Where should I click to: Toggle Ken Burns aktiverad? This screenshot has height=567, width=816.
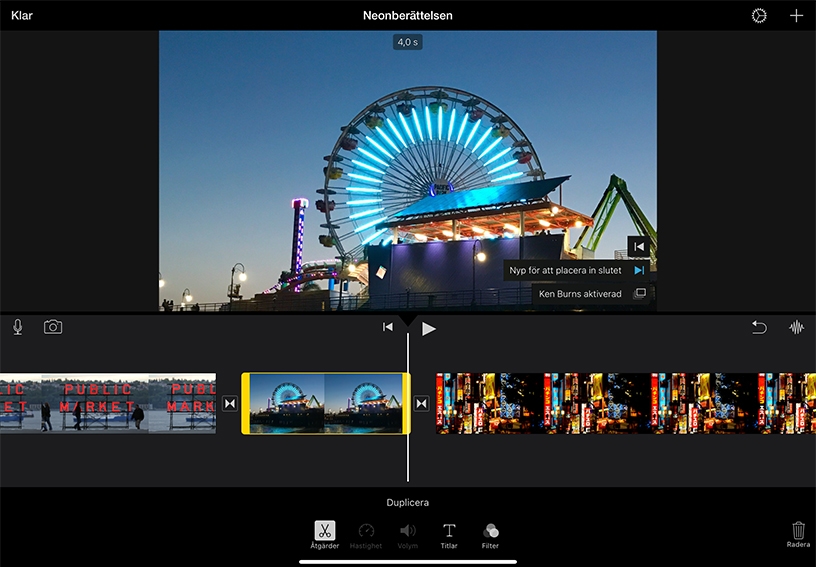592,294
